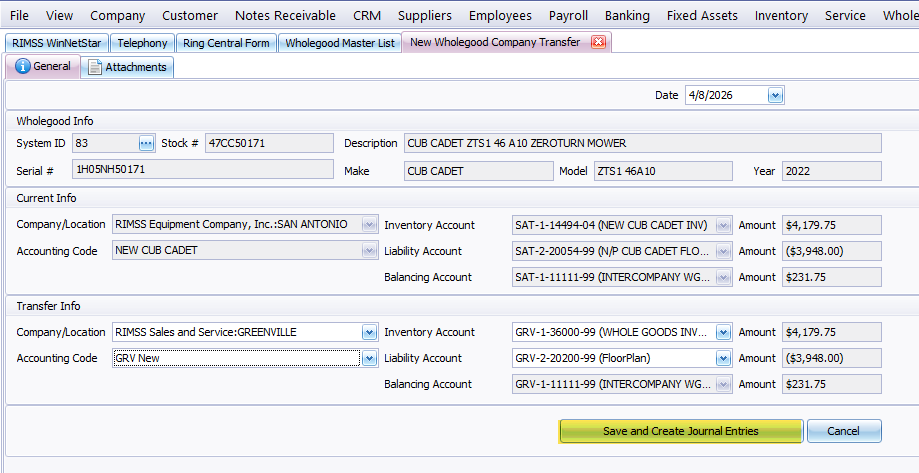Select the General sub-tab
This screenshot has height=473, width=919.
click(x=43, y=66)
